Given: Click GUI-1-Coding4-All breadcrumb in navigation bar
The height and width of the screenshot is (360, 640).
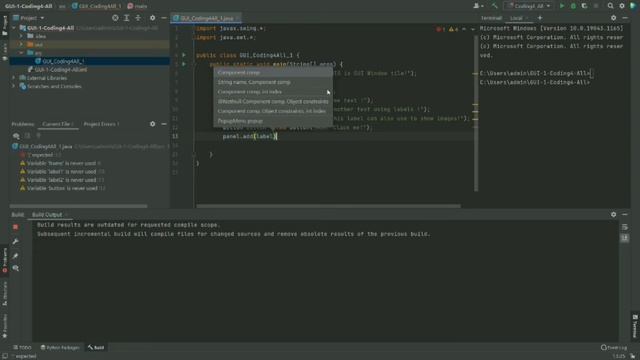Looking at the screenshot, I should click(x=28, y=6).
